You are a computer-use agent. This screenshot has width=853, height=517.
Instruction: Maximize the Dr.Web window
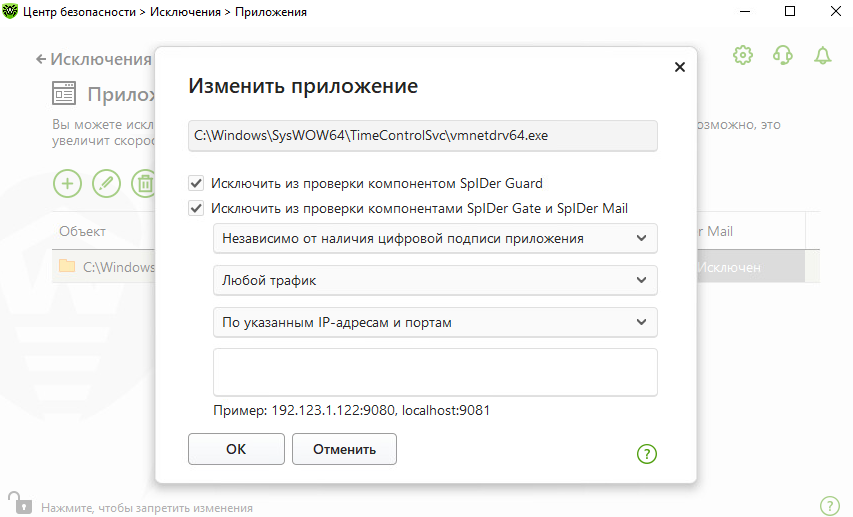point(790,11)
